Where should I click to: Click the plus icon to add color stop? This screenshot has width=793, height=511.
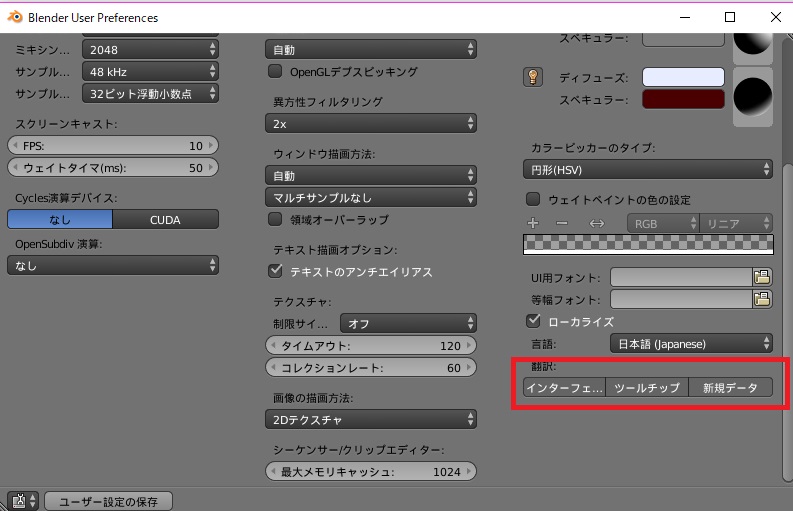click(x=533, y=223)
